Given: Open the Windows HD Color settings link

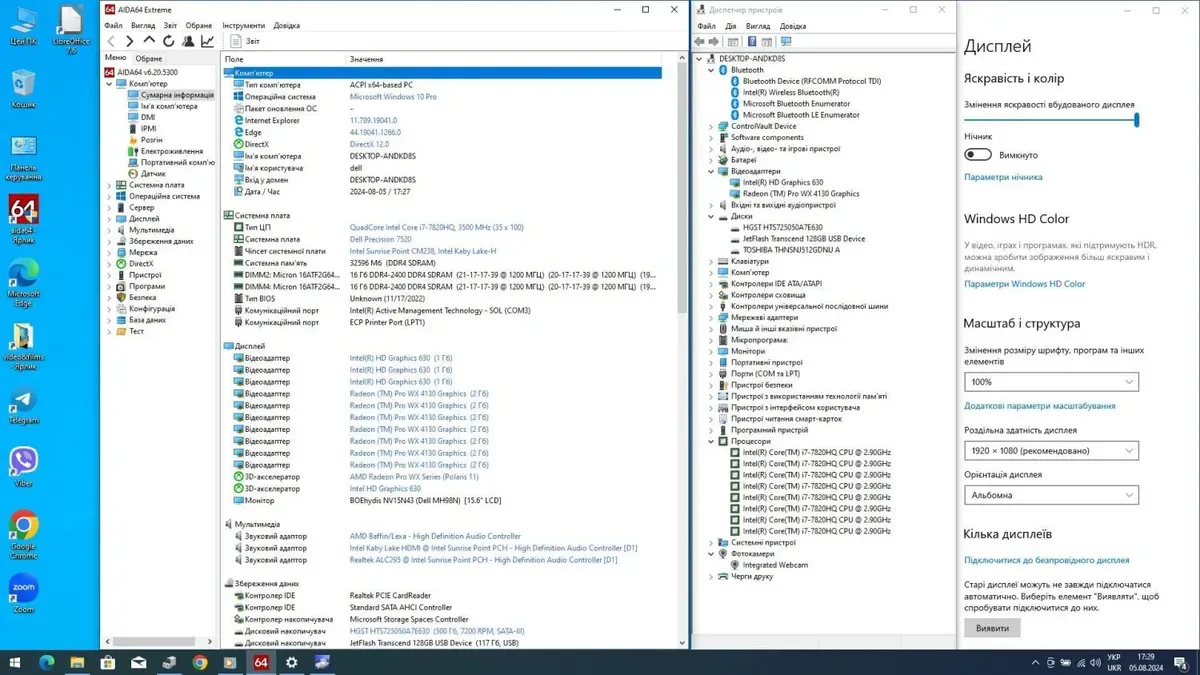Looking at the screenshot, I should [1024, 284].
